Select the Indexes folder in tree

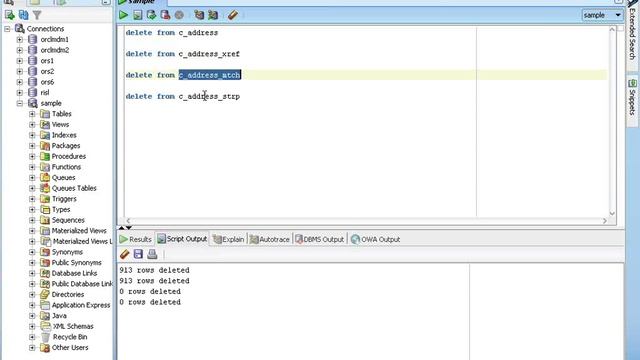(x=64, y=135)
